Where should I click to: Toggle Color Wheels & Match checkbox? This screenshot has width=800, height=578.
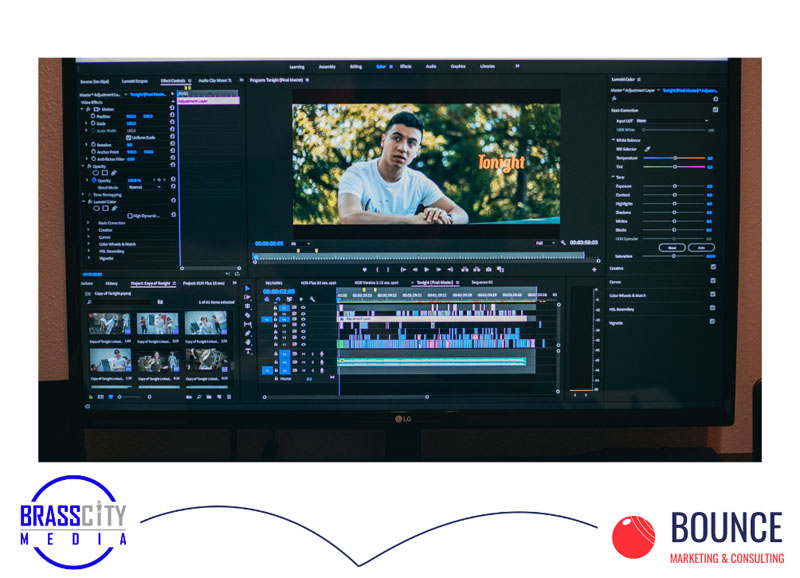713,294
